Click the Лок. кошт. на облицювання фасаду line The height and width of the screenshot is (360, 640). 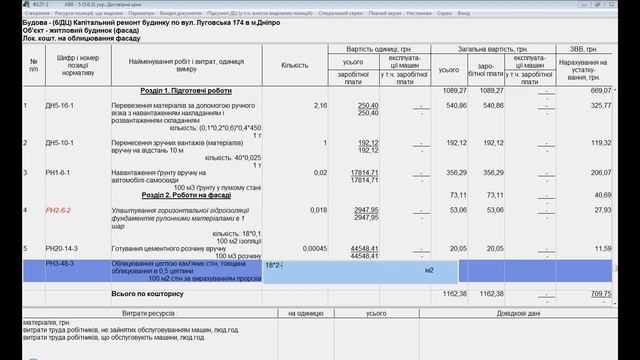[x=82, y=38]
